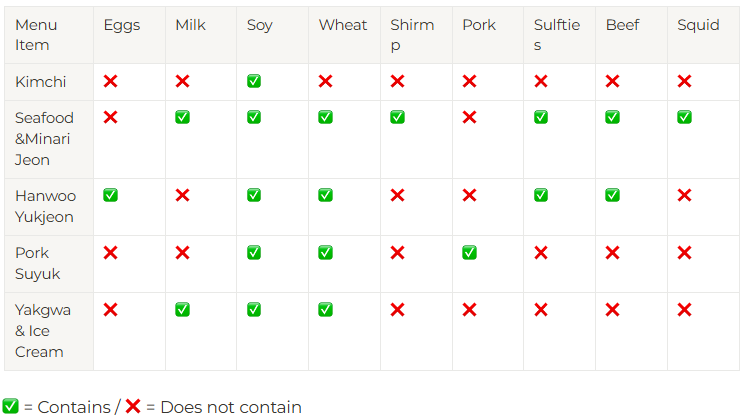Click the Hanwoo Yukjeon Beef checkmark
Viewport: 743px width, 419px height.
click(x=612, y=195)
